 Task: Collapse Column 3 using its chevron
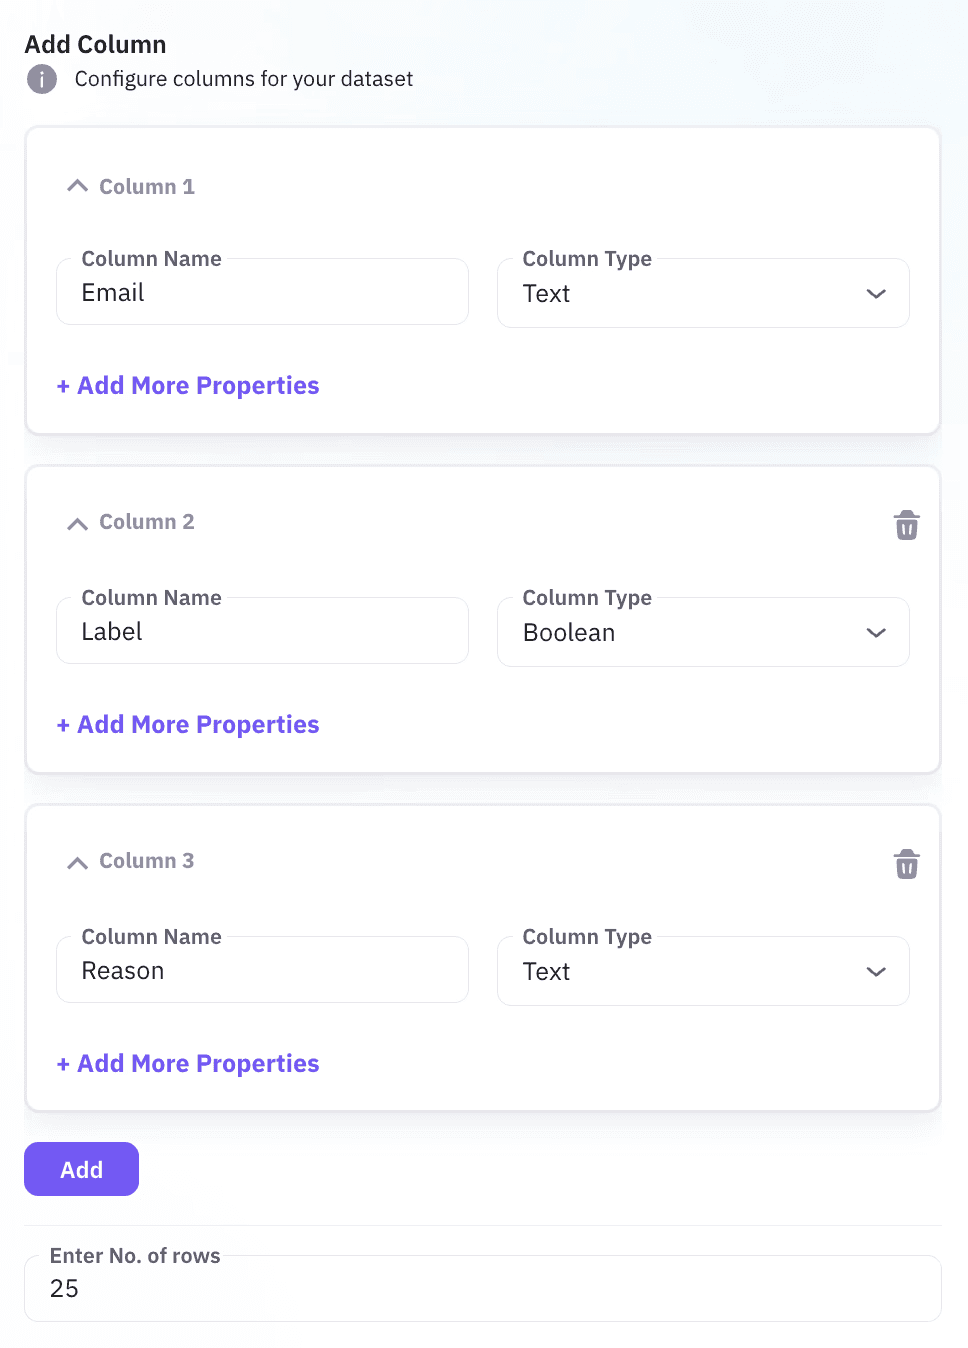[77, 862]
